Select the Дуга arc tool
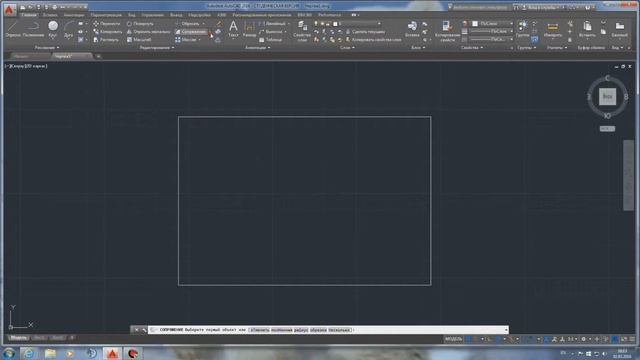640x360 pixels. [68, 29]
